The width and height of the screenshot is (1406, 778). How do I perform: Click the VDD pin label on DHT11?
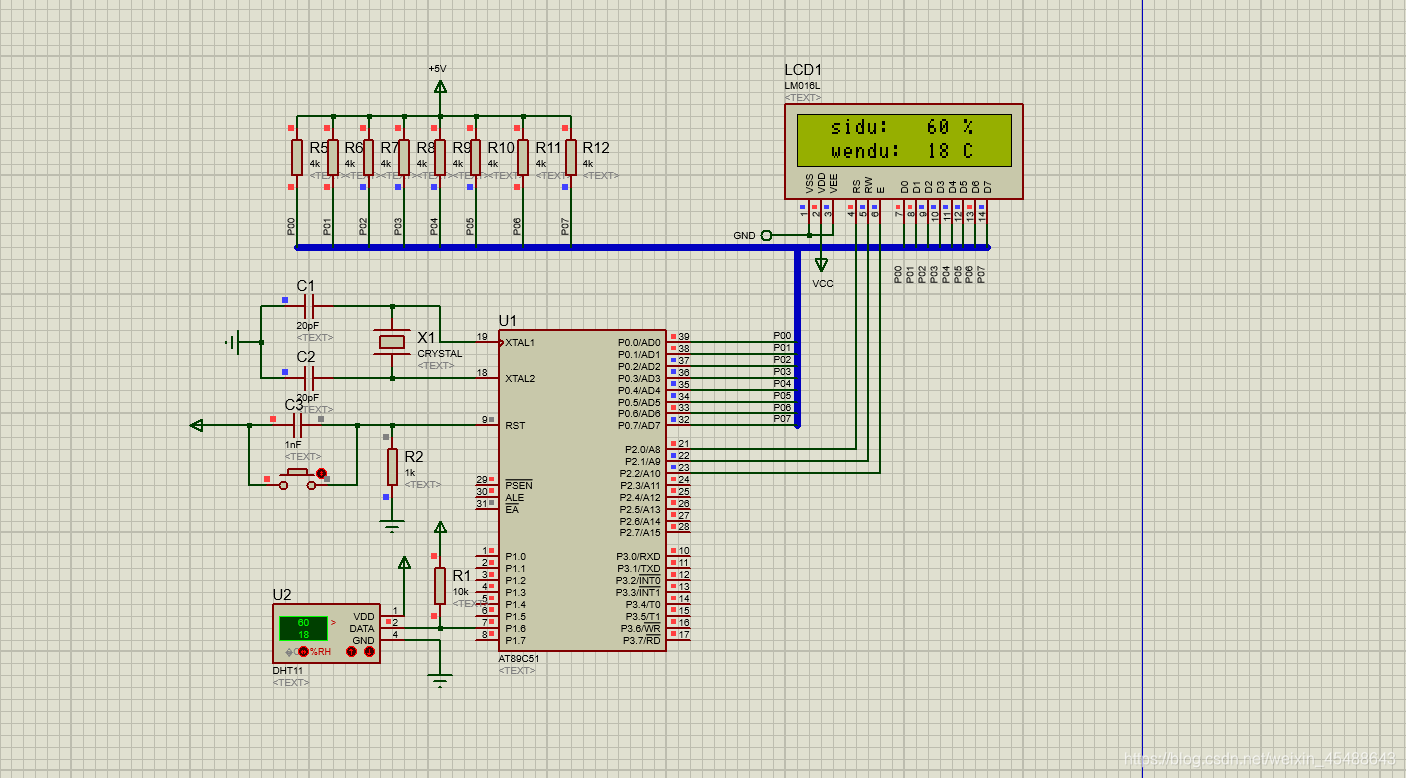click(364, 617)
